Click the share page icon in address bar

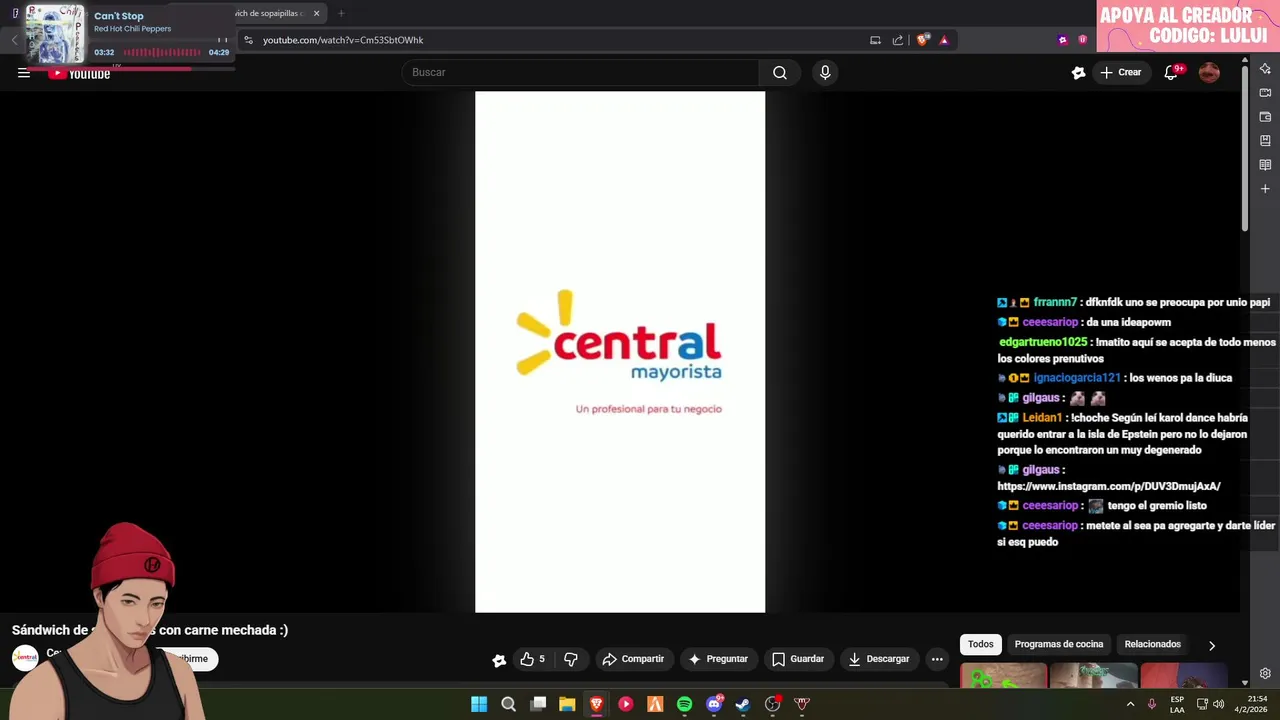pos(897,40)
